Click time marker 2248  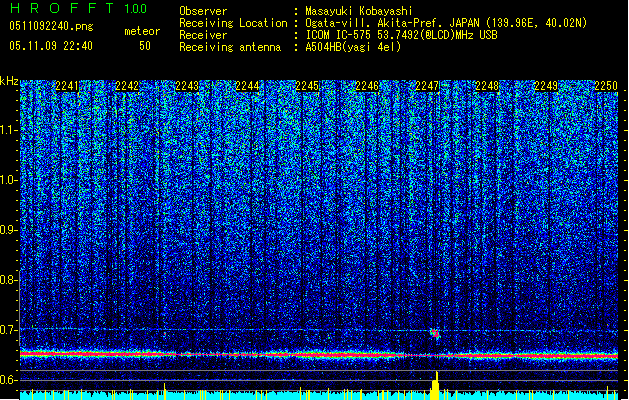pyautogui.click(x=487, y=86)
